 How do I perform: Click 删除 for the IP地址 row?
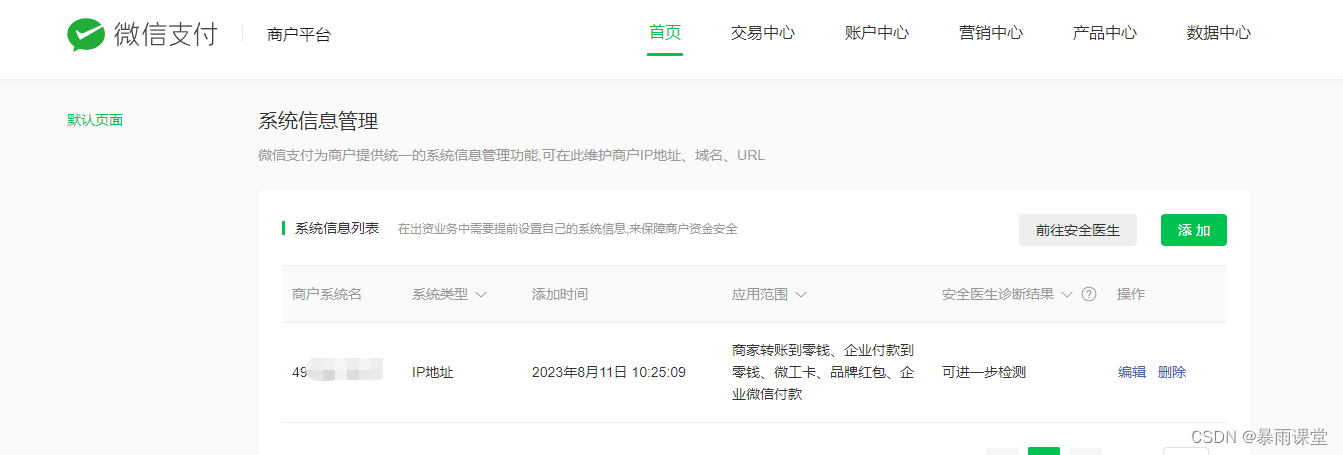pyautogui.click(x=1172, y=372)
